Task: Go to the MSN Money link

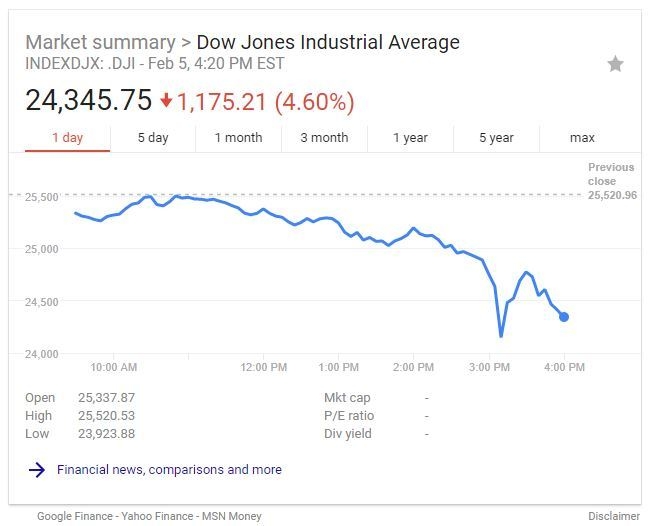Action: (233, 516)
